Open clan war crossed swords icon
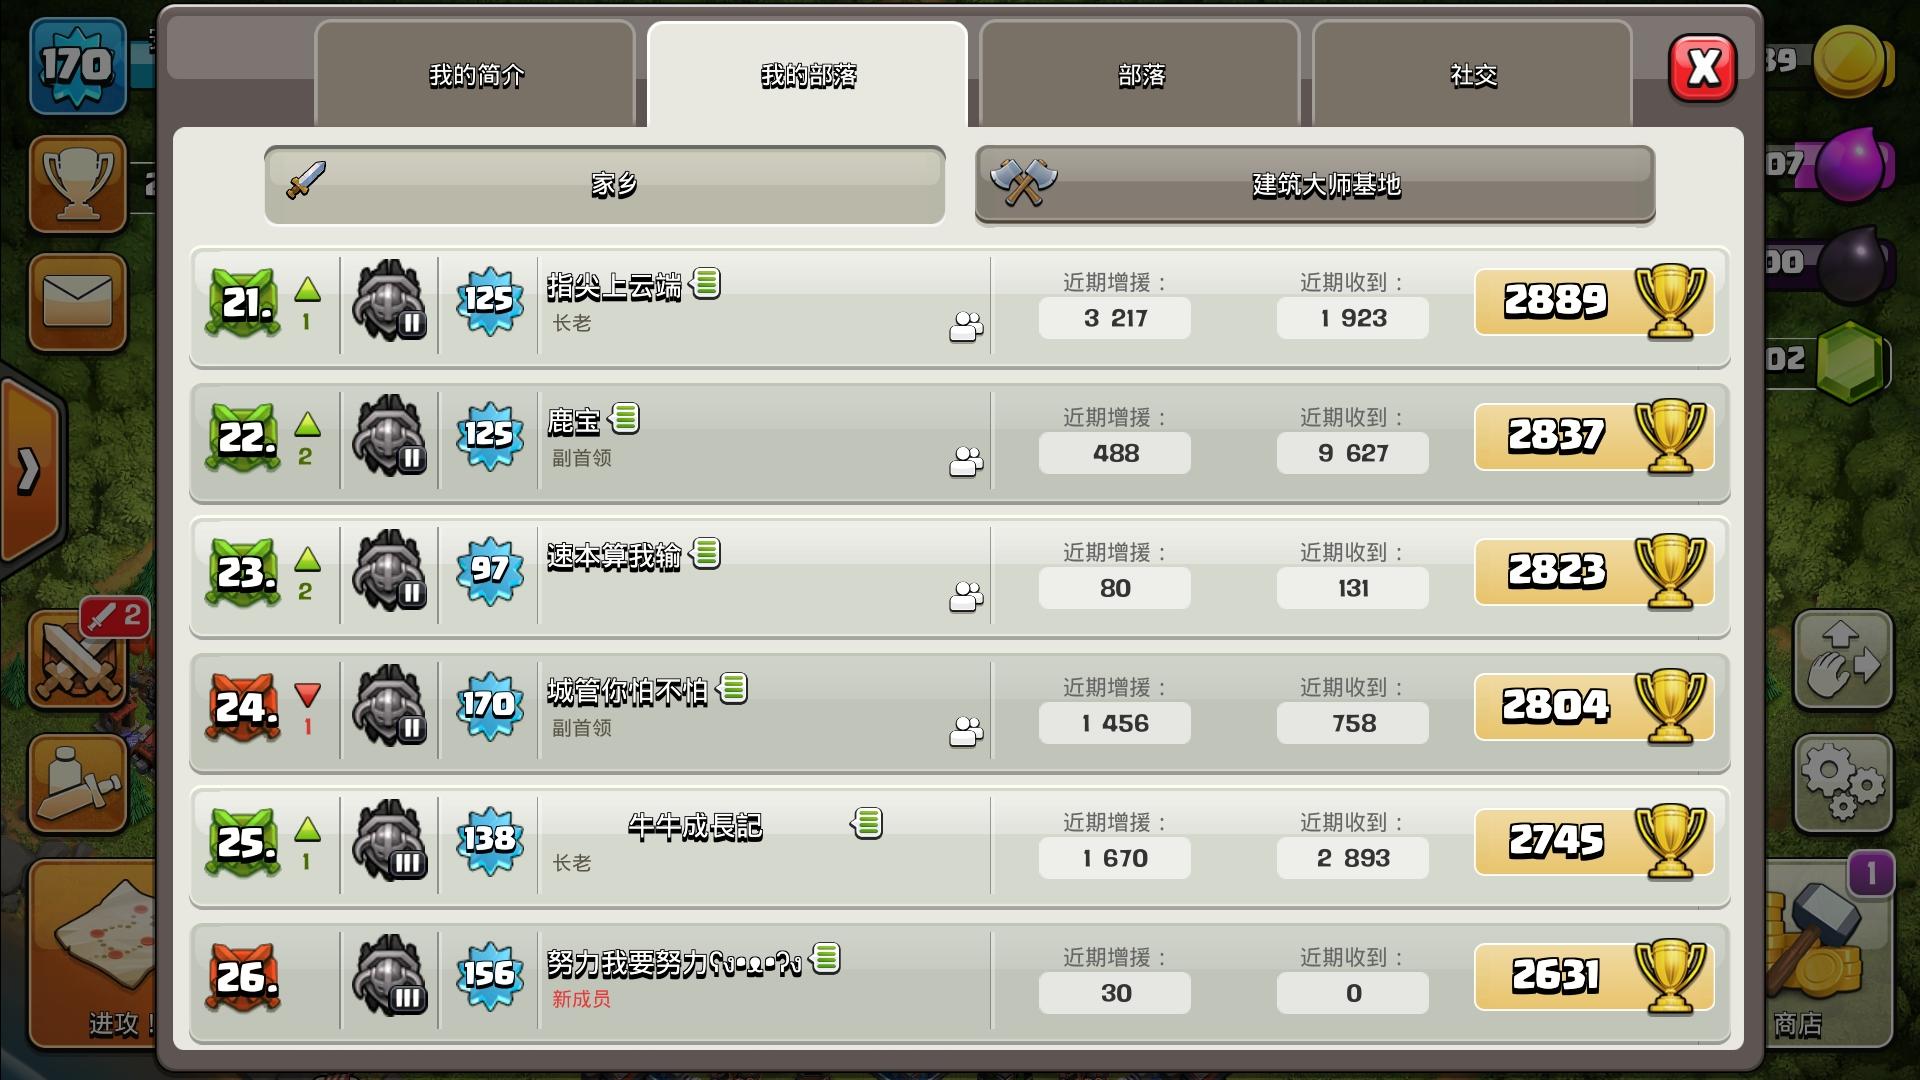 (78, 660)
